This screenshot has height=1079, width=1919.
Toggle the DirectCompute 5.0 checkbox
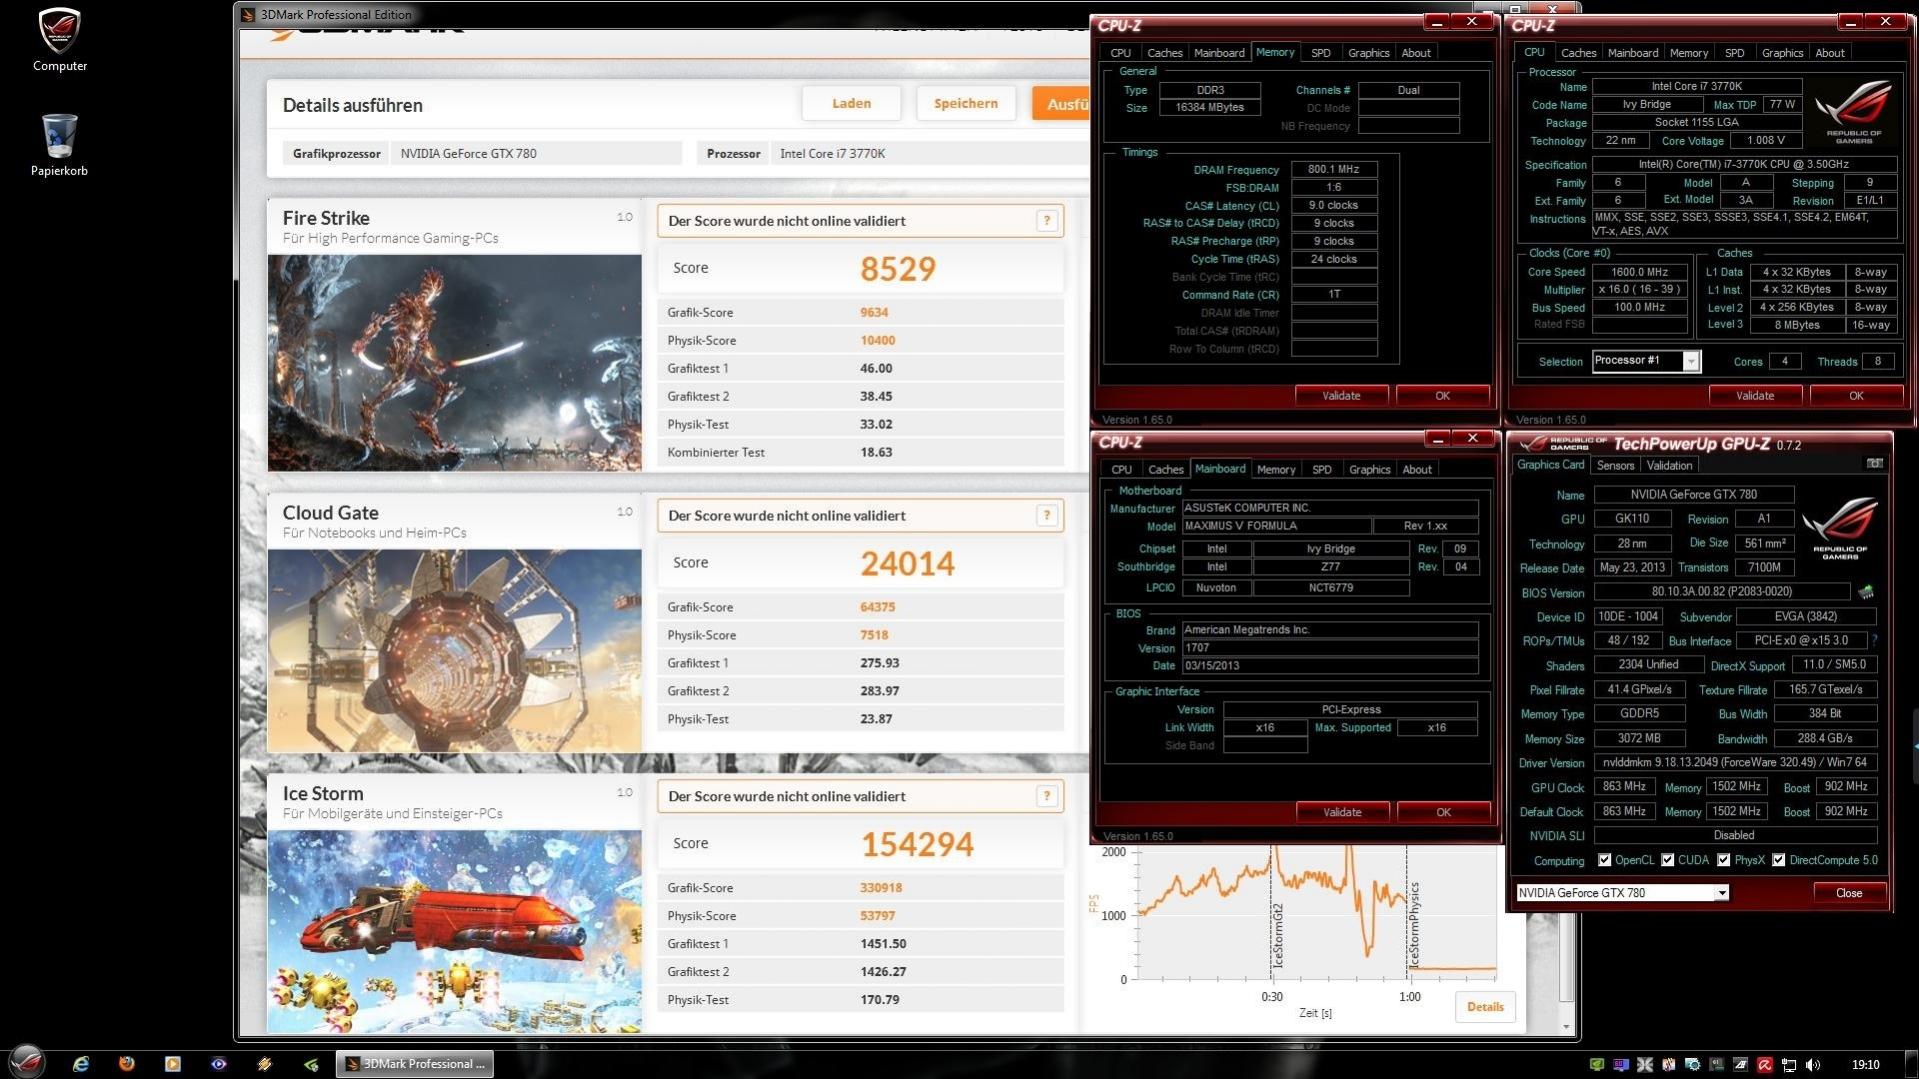tap(1778, 860)
